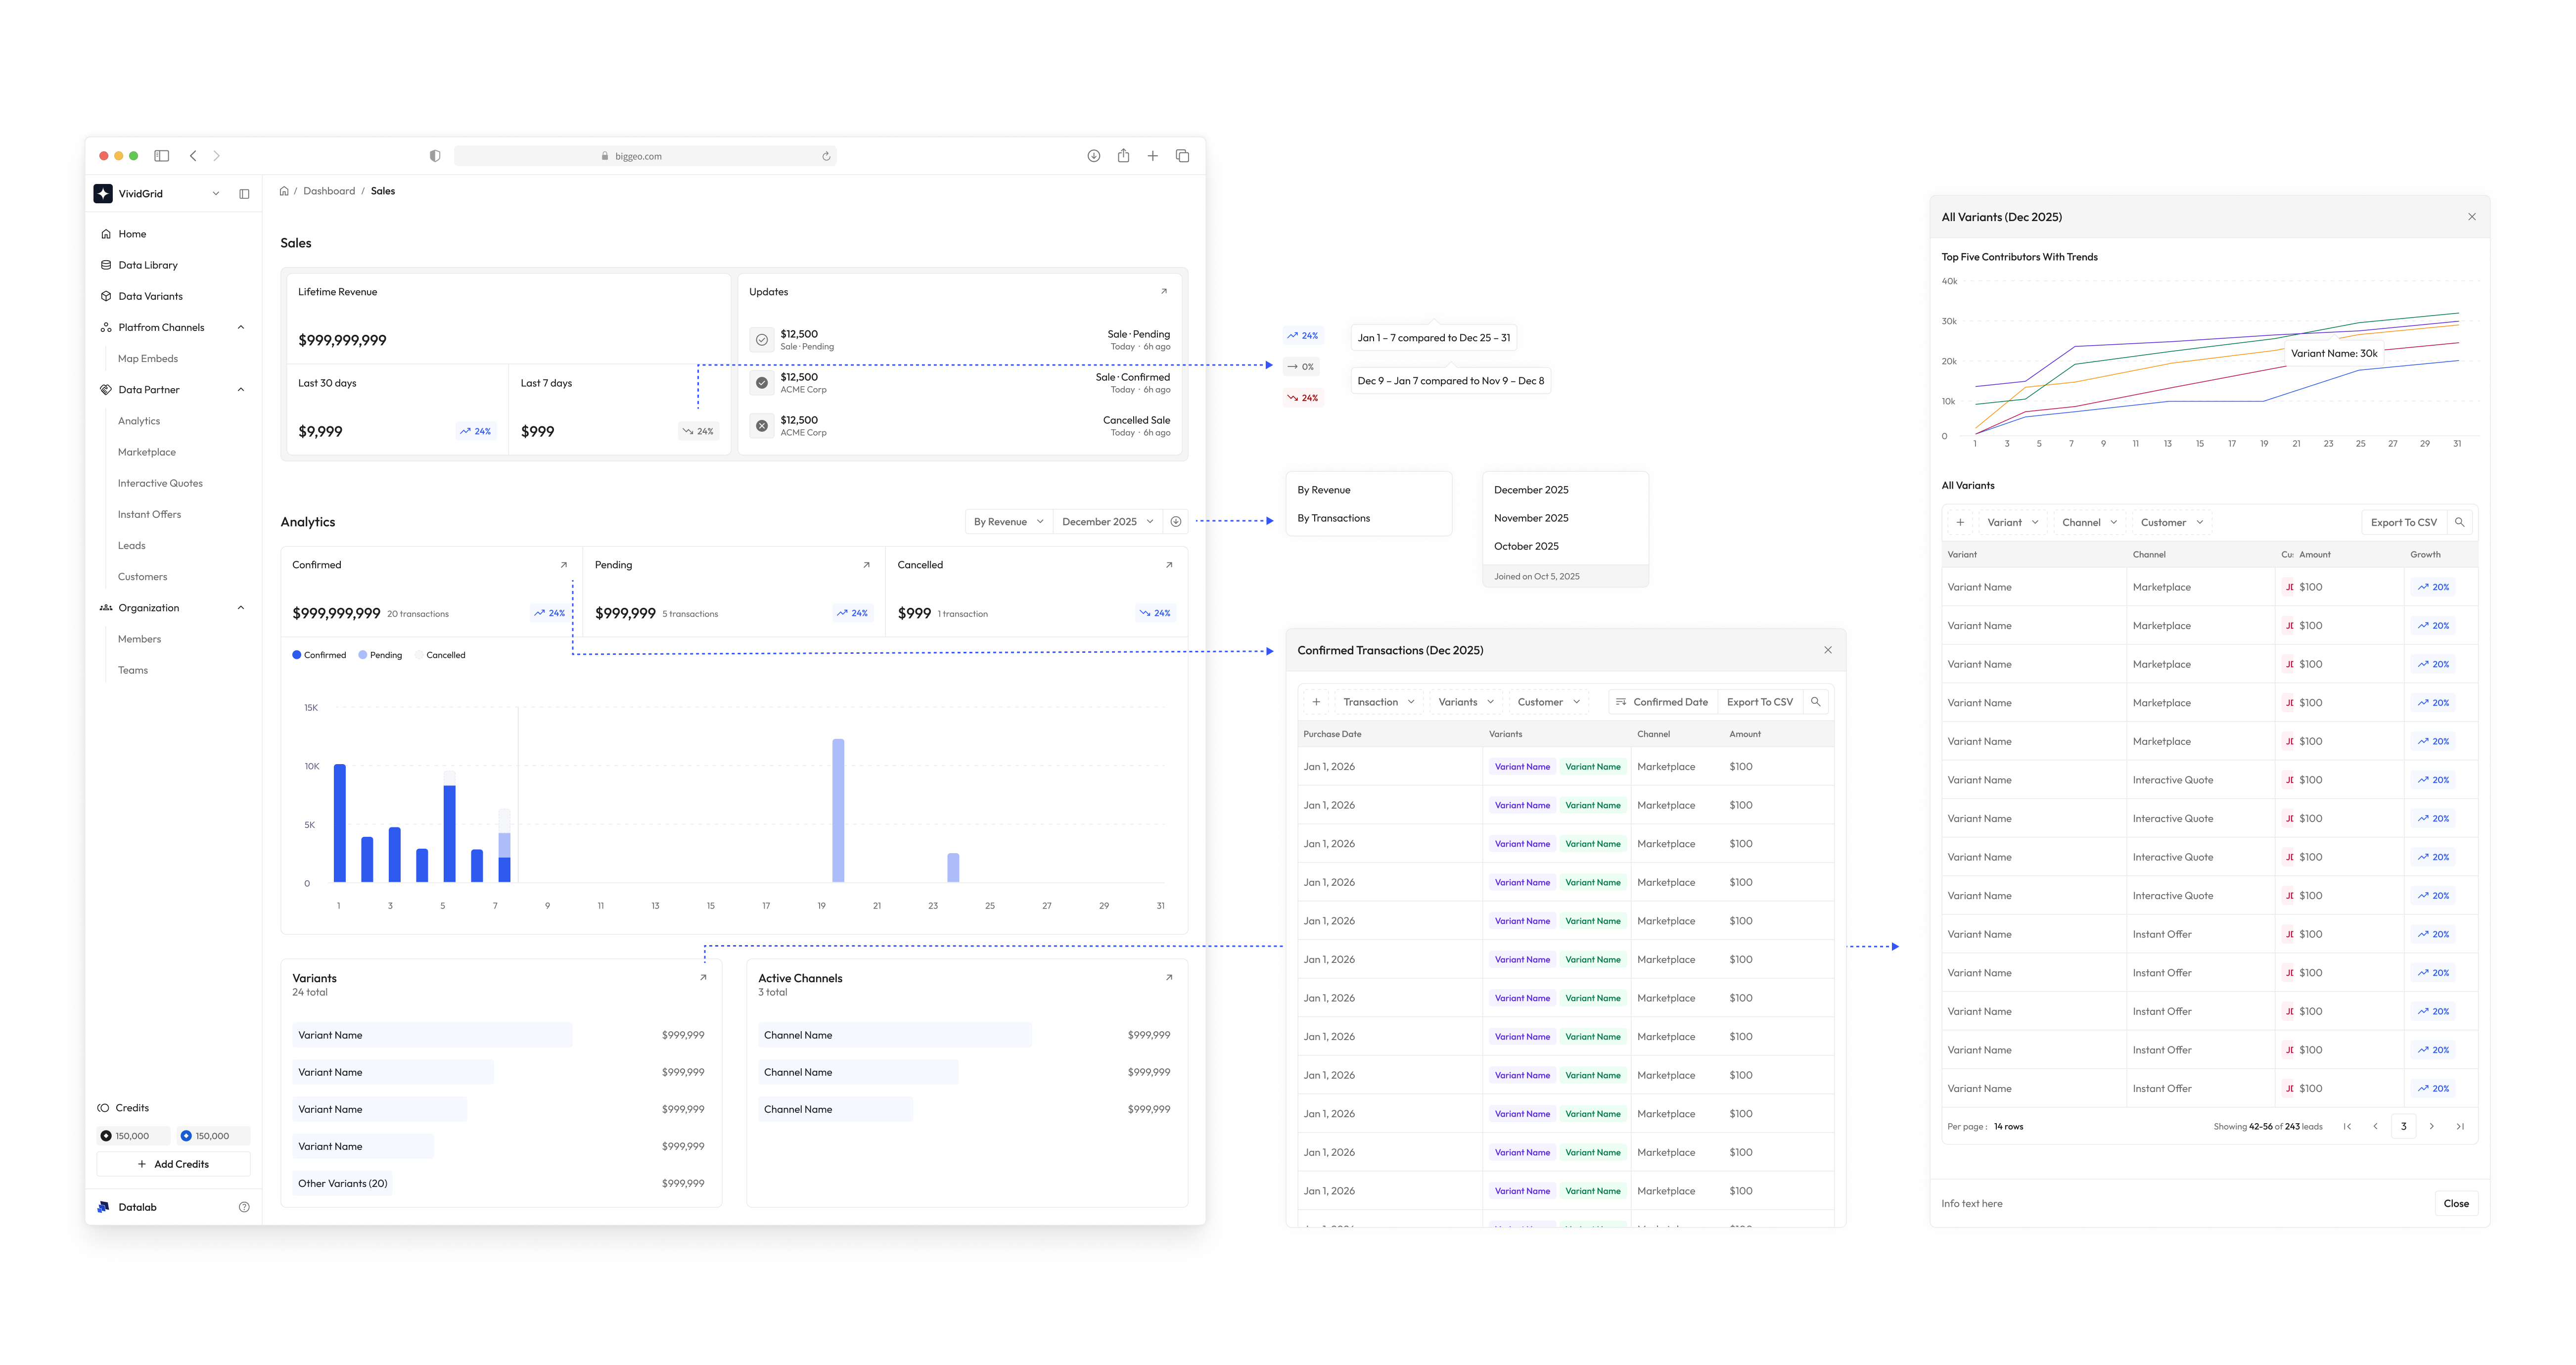Image resolution: width=2576 pixels, height=1365 pixels.
Task: Go to last page in pagination
Action: coord(2460,1126)
